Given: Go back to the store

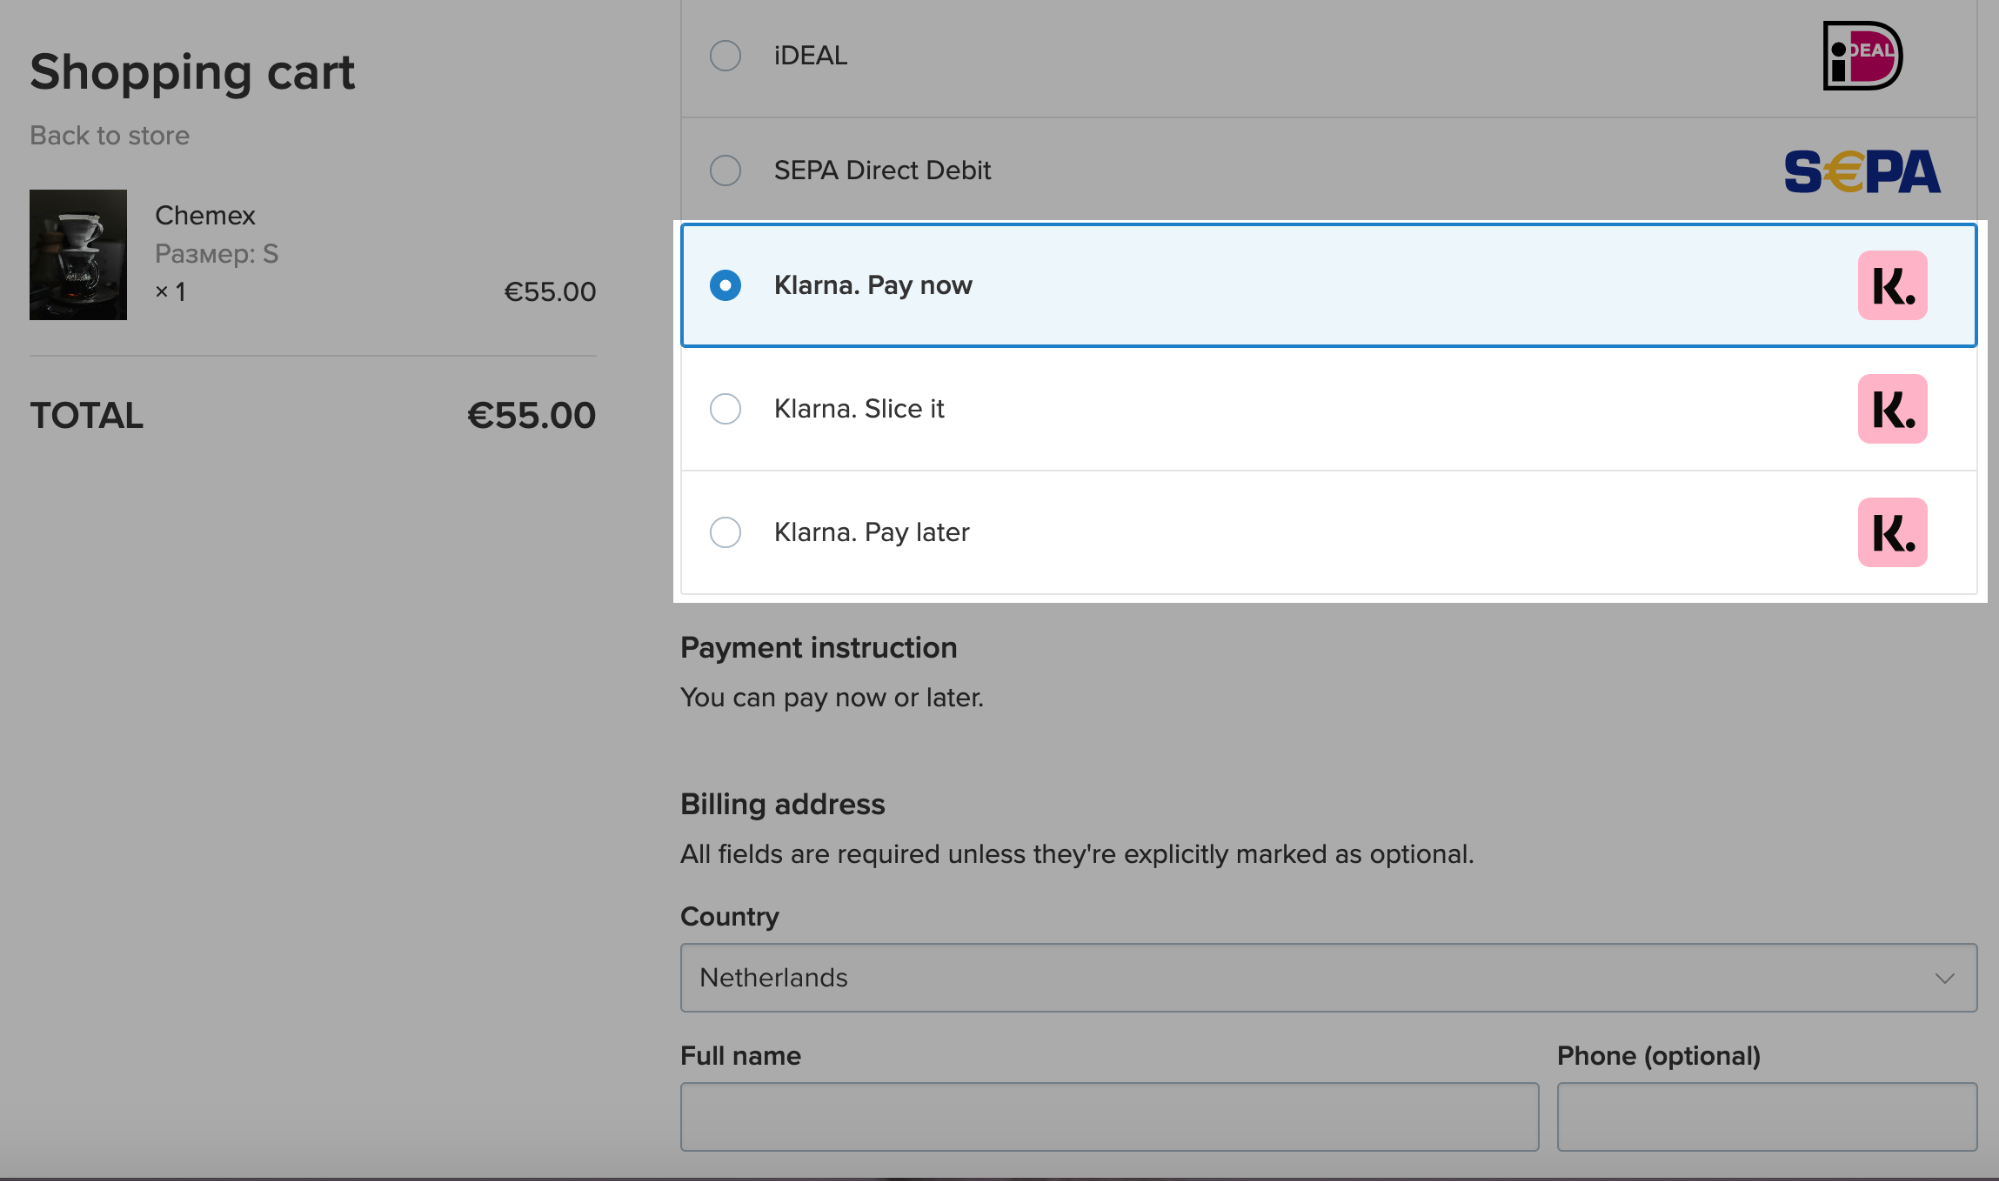Looking at the screenshot, I should (x=109, y=135).
